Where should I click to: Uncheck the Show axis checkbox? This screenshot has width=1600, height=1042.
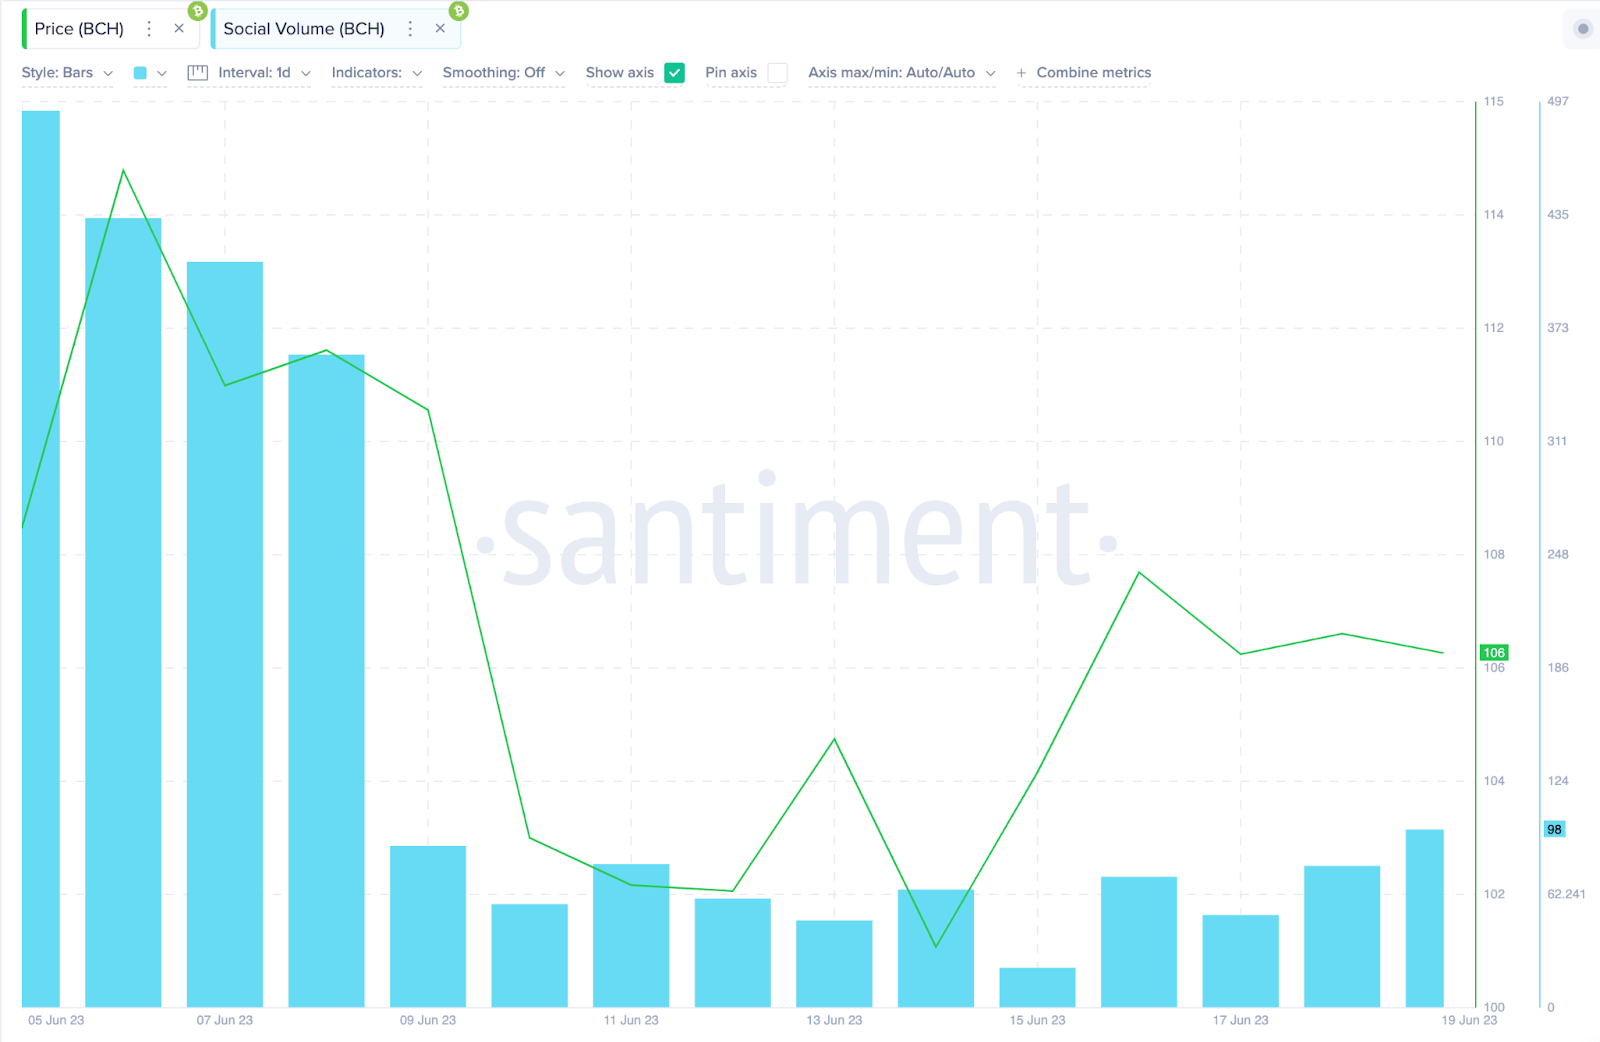675,73
